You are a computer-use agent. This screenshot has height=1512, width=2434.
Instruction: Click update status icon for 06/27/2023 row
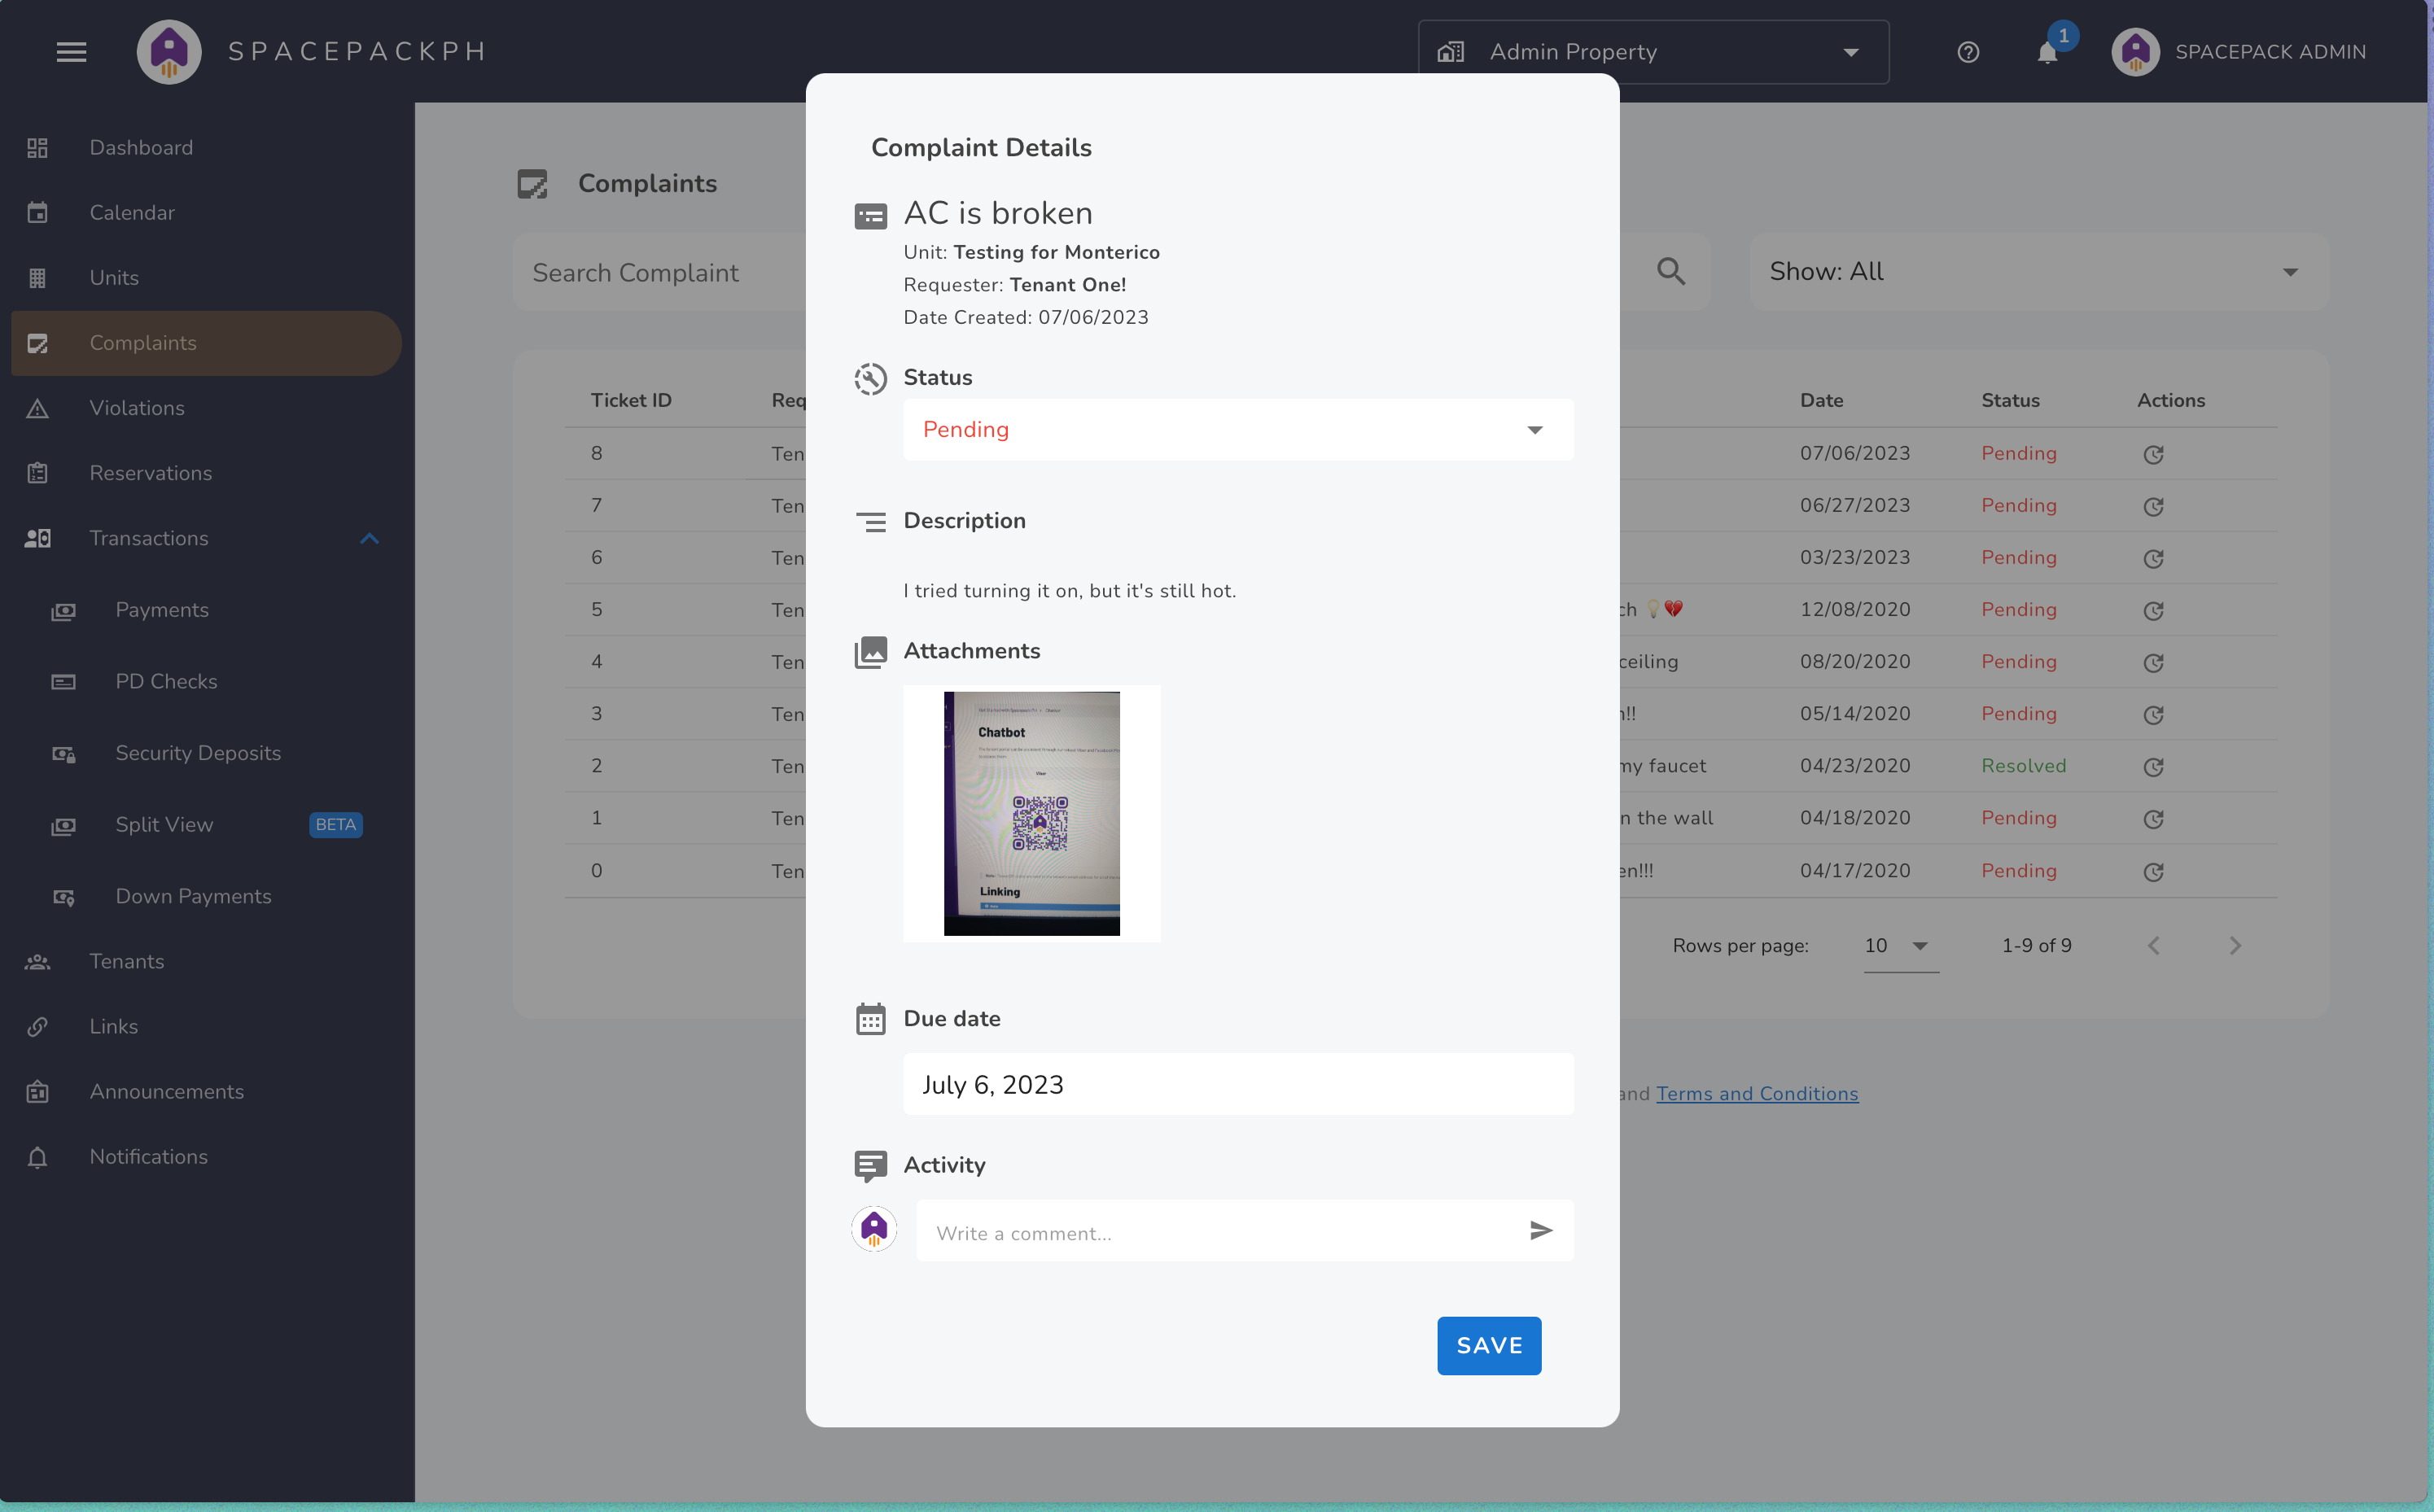coord(2153,507)
